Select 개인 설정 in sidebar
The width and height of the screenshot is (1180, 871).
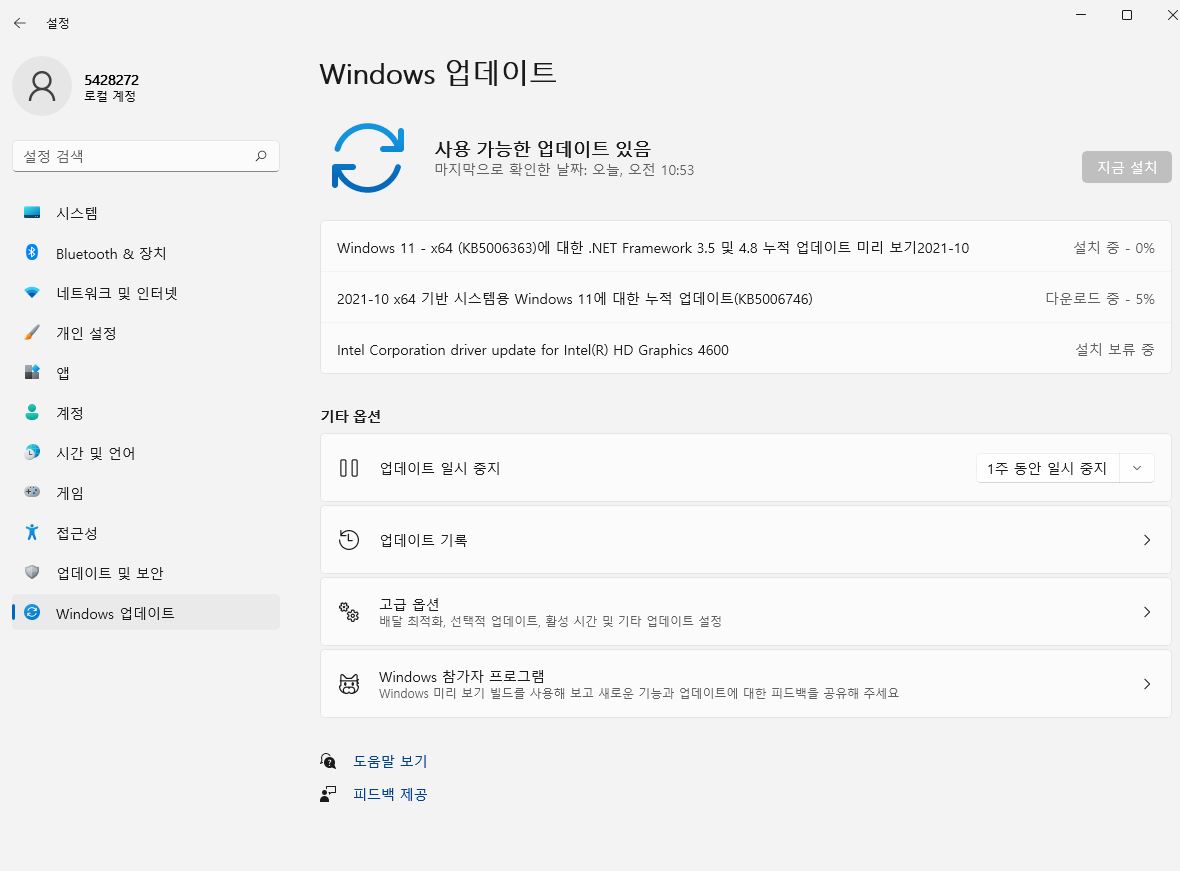coord(146,333)
